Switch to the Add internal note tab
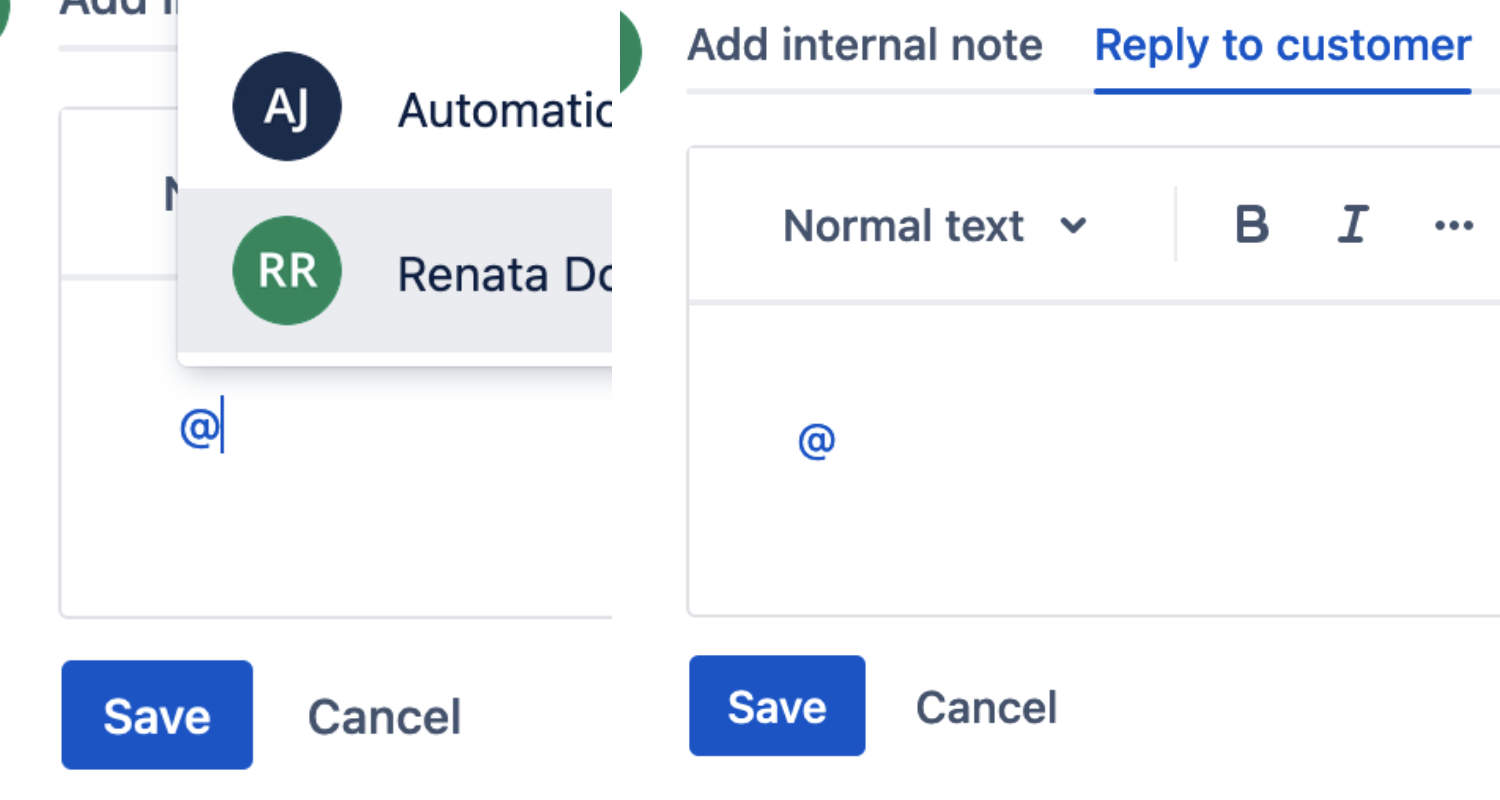 (x=865, y=46)
